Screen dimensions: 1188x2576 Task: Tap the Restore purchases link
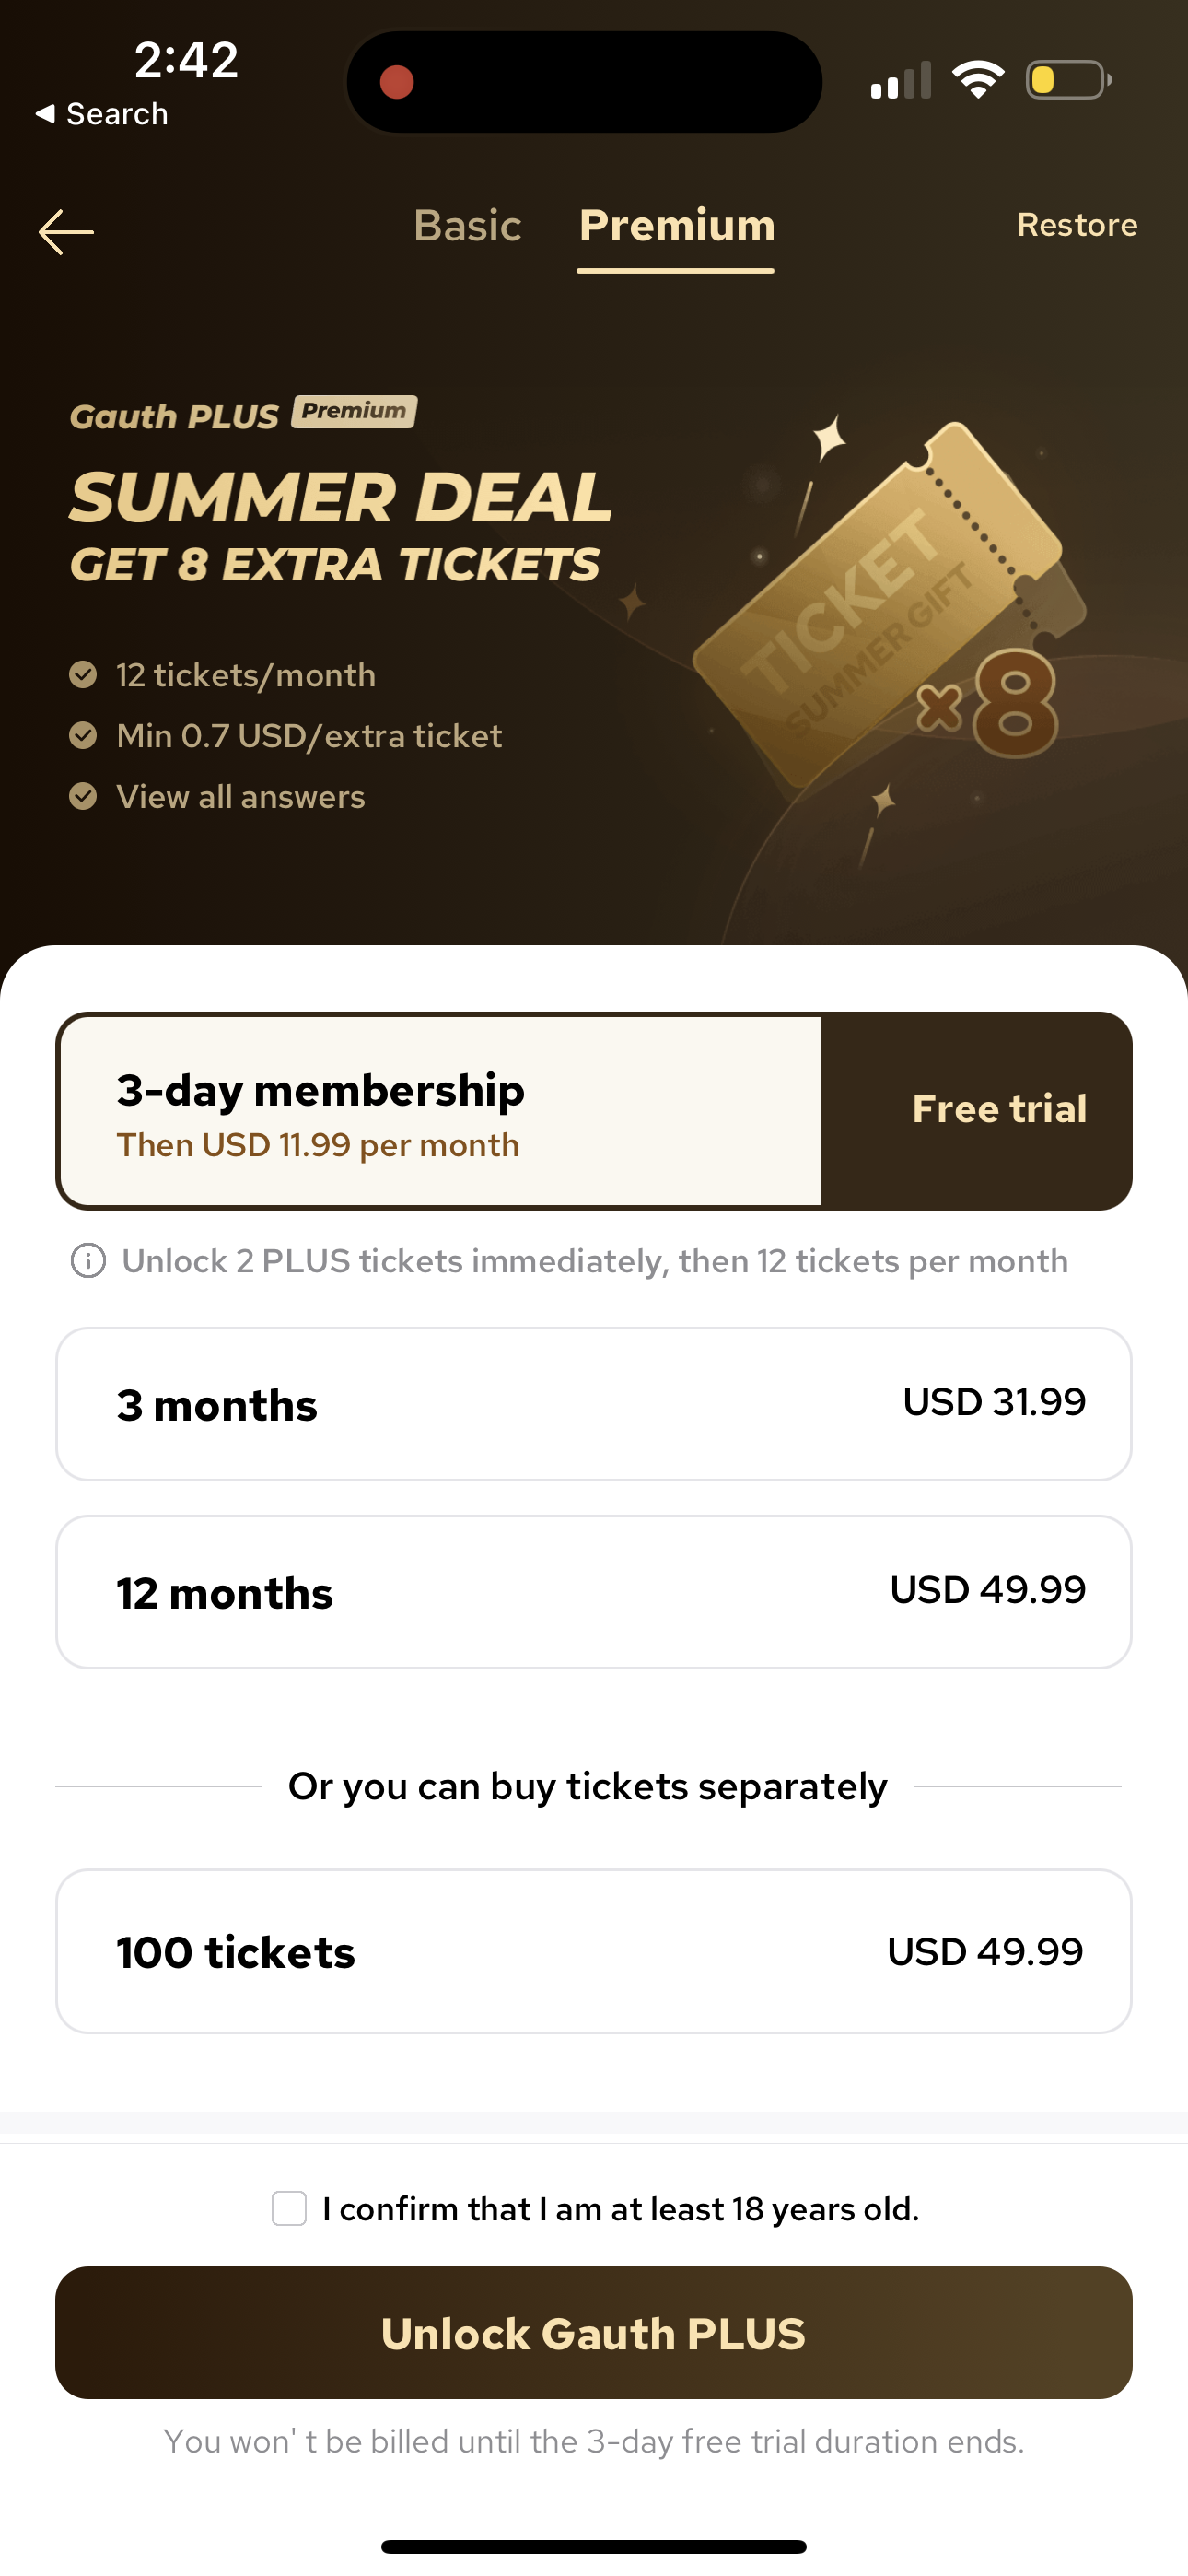(x=1076, y=225)
